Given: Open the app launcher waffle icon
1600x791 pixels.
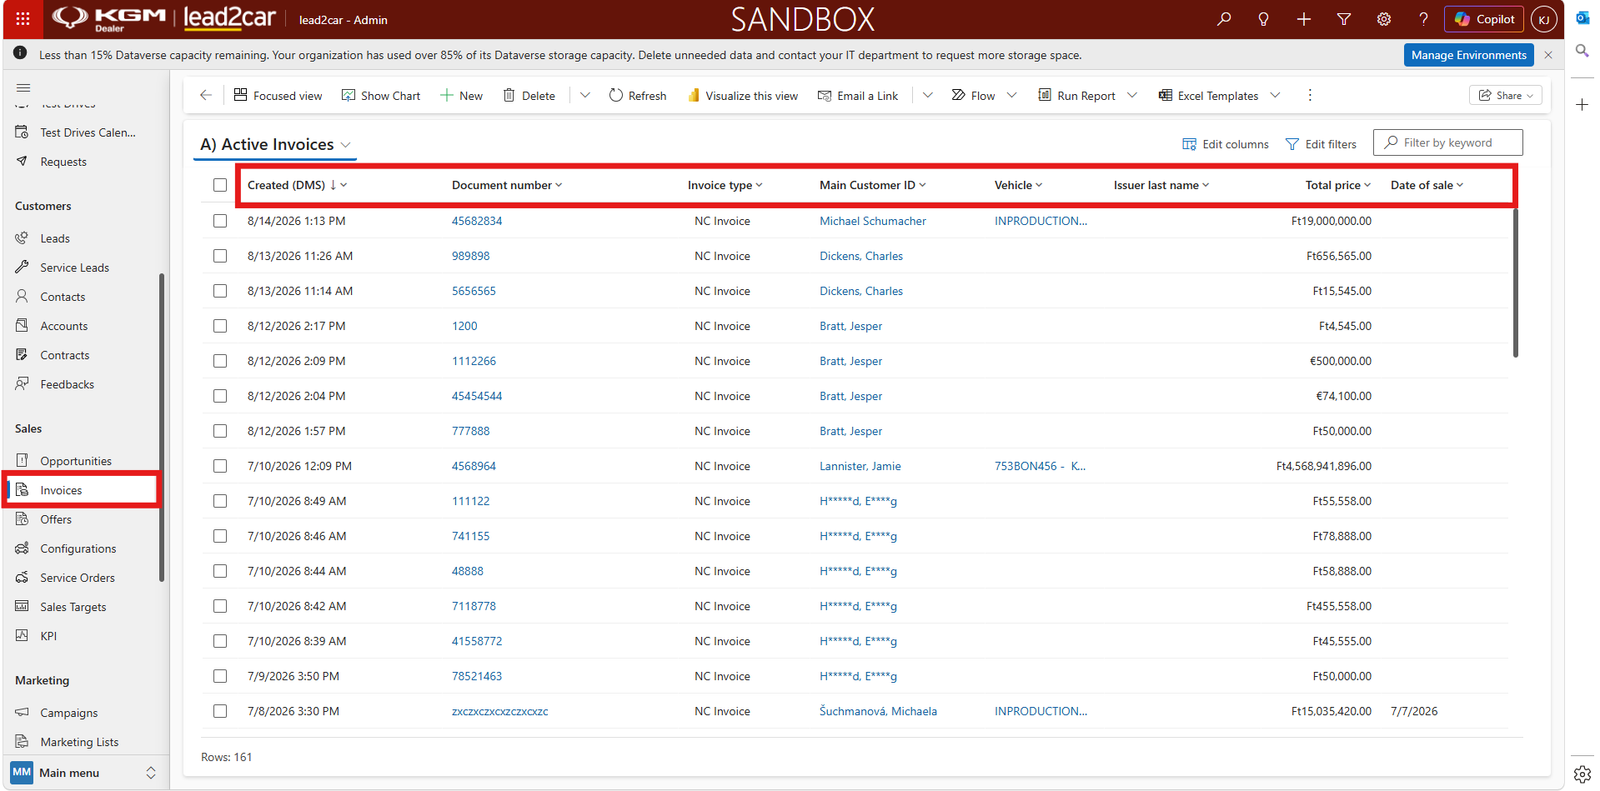Looking at the screenshot, I should click(x=23, y=19).
